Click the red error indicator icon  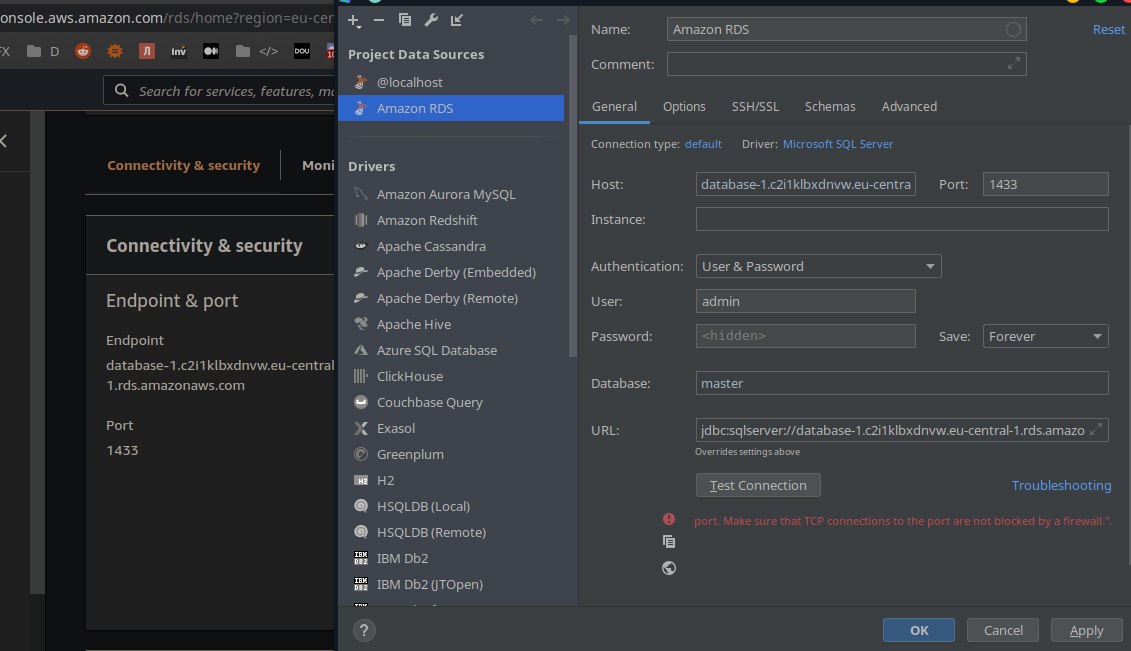click(669, 519)
